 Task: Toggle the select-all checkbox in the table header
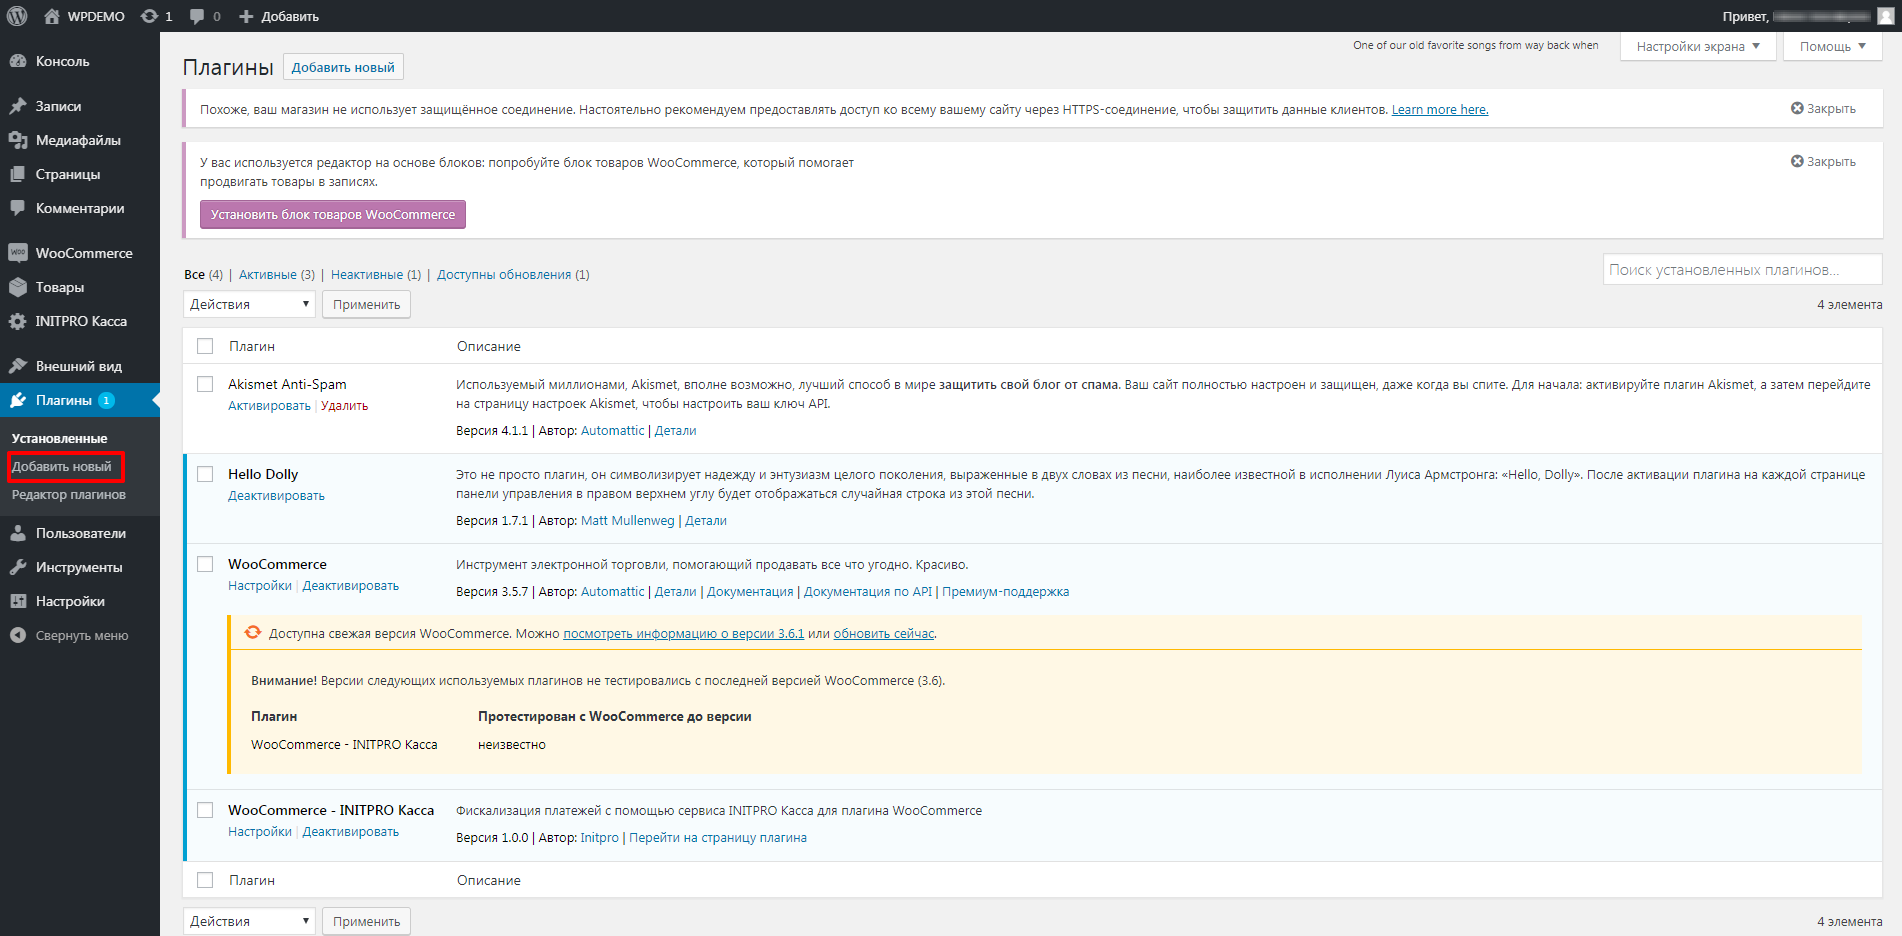tap(205, 346)
